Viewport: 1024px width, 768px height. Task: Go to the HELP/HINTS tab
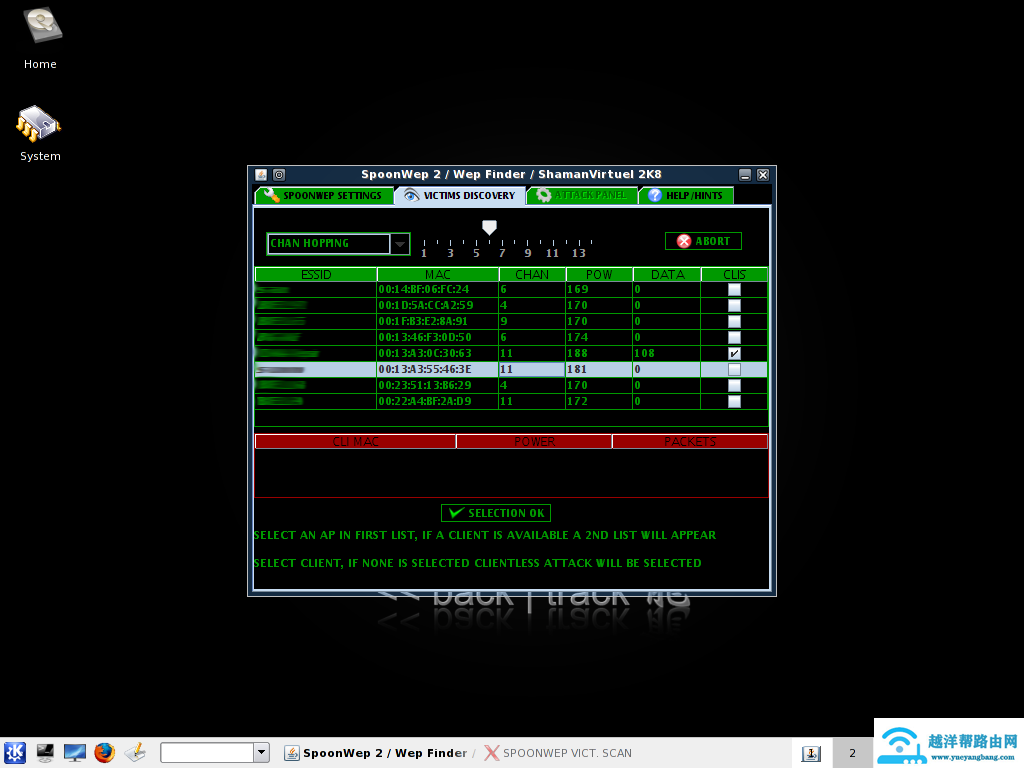pos(686,195)
